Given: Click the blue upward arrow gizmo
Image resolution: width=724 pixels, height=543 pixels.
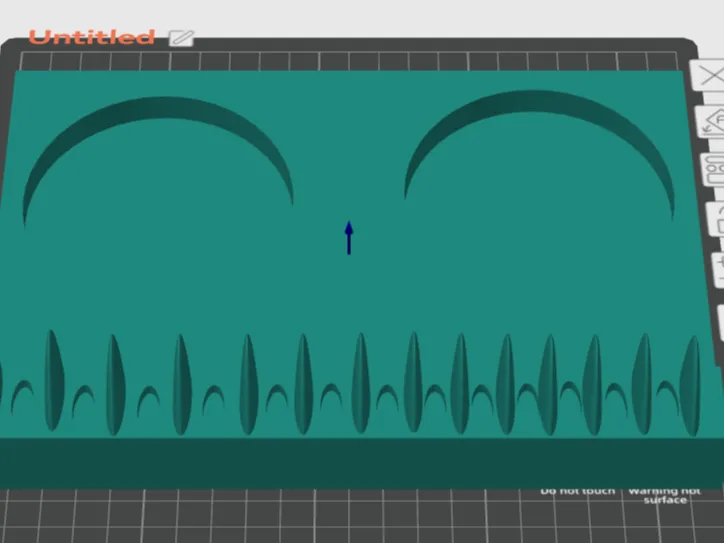Looking at the screenshot, I should [x=349, y=238].
